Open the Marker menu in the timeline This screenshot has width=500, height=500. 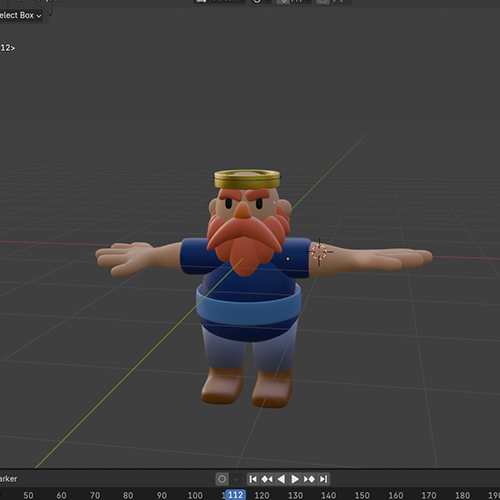tap(8, 479)
